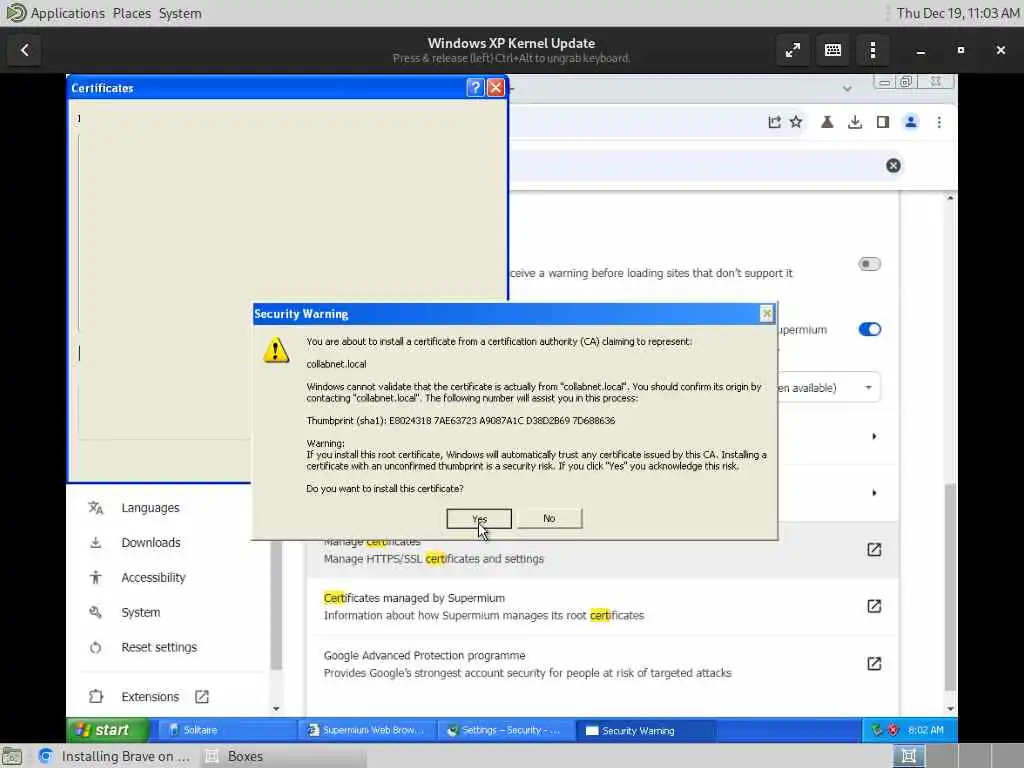Switch to Installing Brave taskbar window
Screen dimensions: 1024x768
click(114, 756)
